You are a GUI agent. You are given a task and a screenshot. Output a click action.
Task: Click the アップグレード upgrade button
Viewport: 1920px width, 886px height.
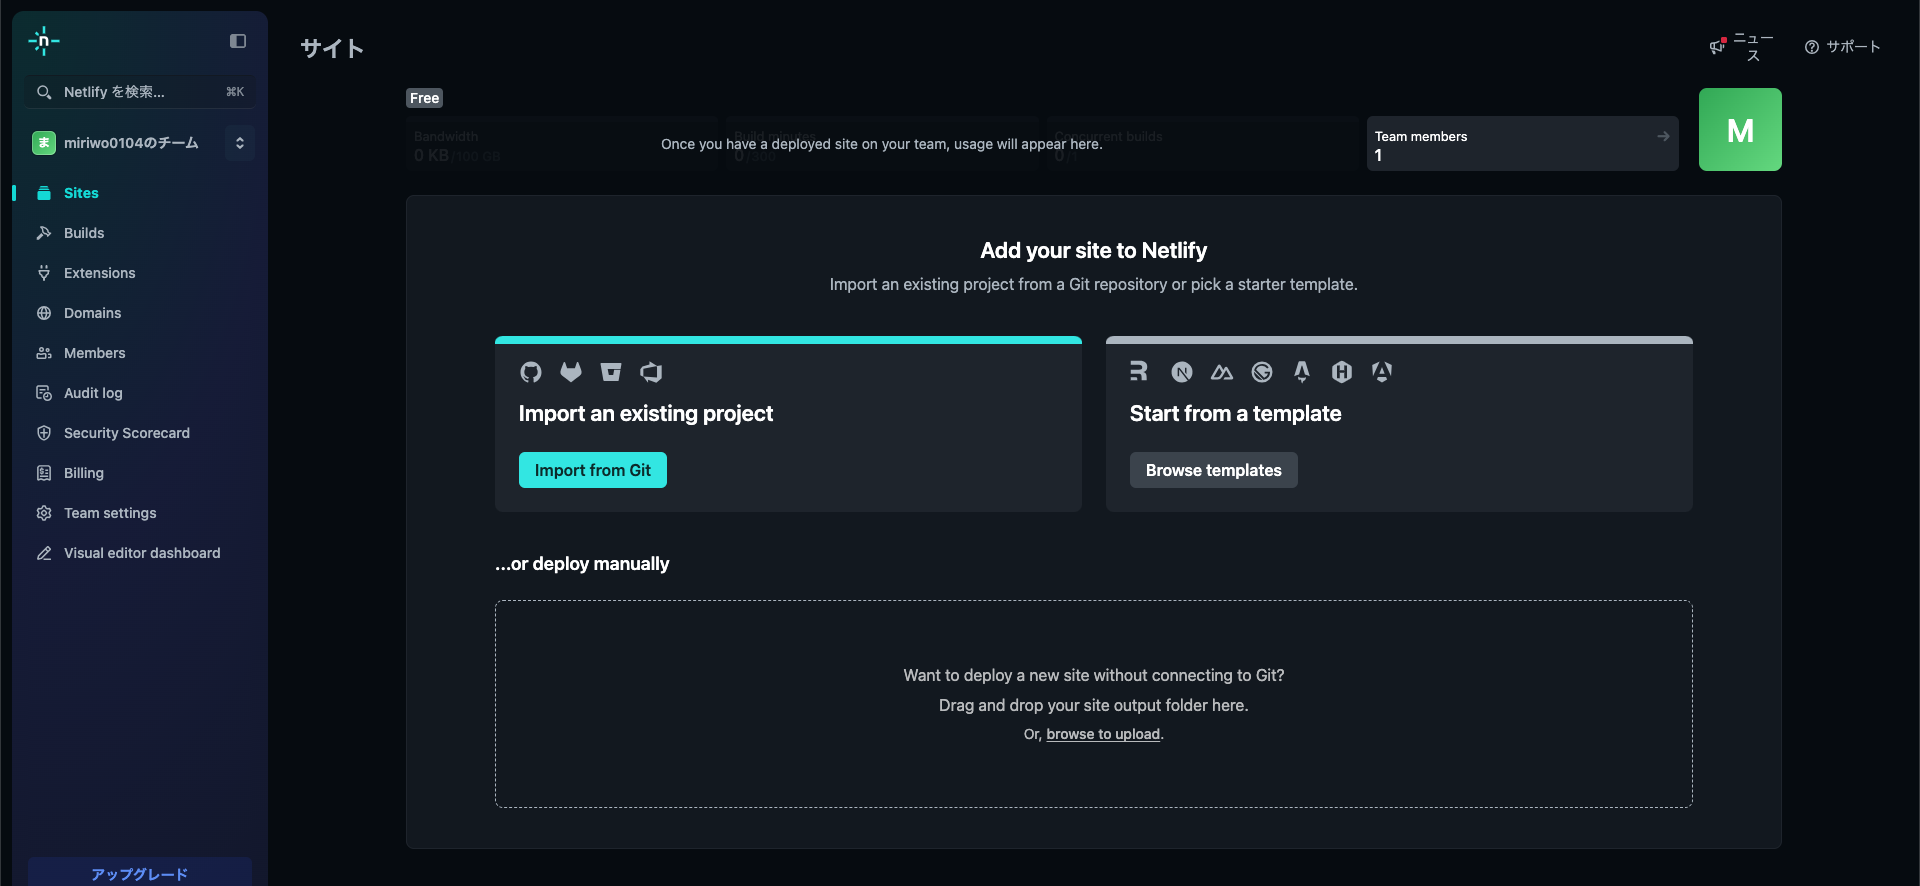(140, 872)
